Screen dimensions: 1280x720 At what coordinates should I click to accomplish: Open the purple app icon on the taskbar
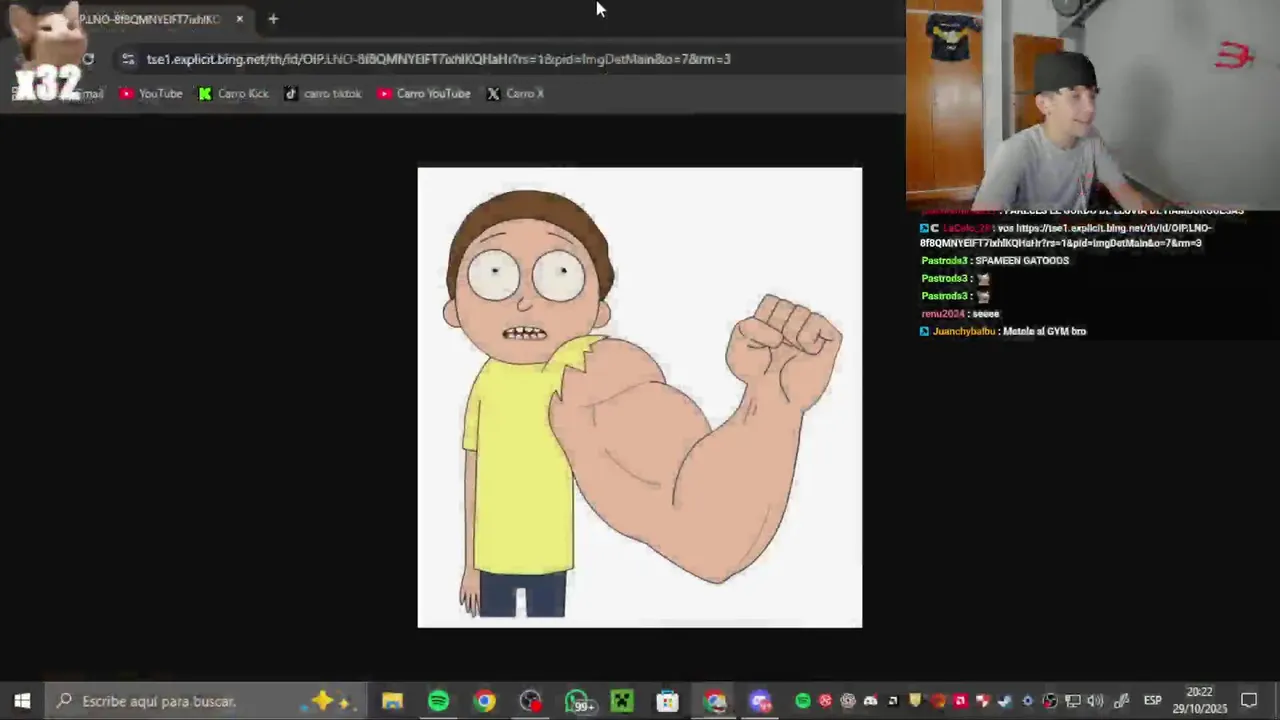pos(760,701)
